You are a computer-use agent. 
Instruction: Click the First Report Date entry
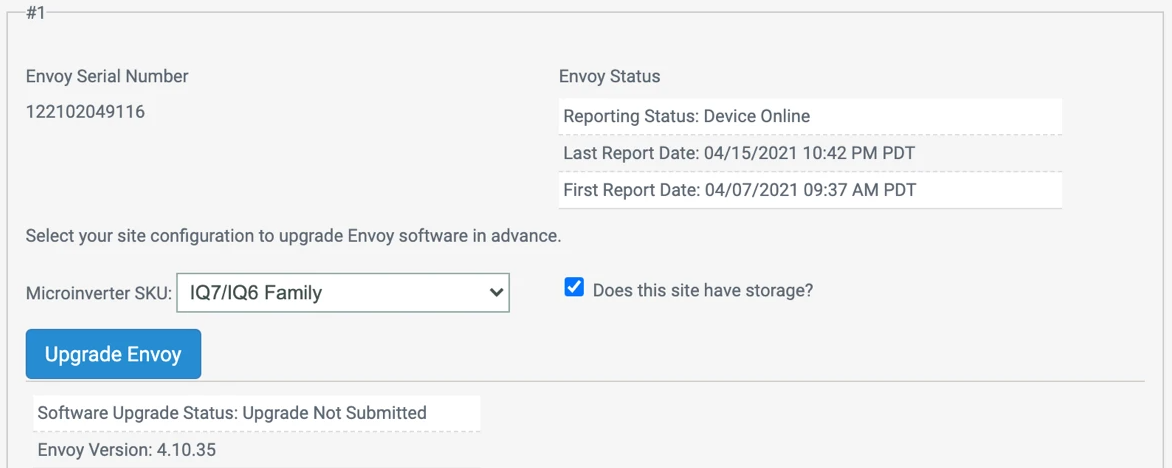810,190
